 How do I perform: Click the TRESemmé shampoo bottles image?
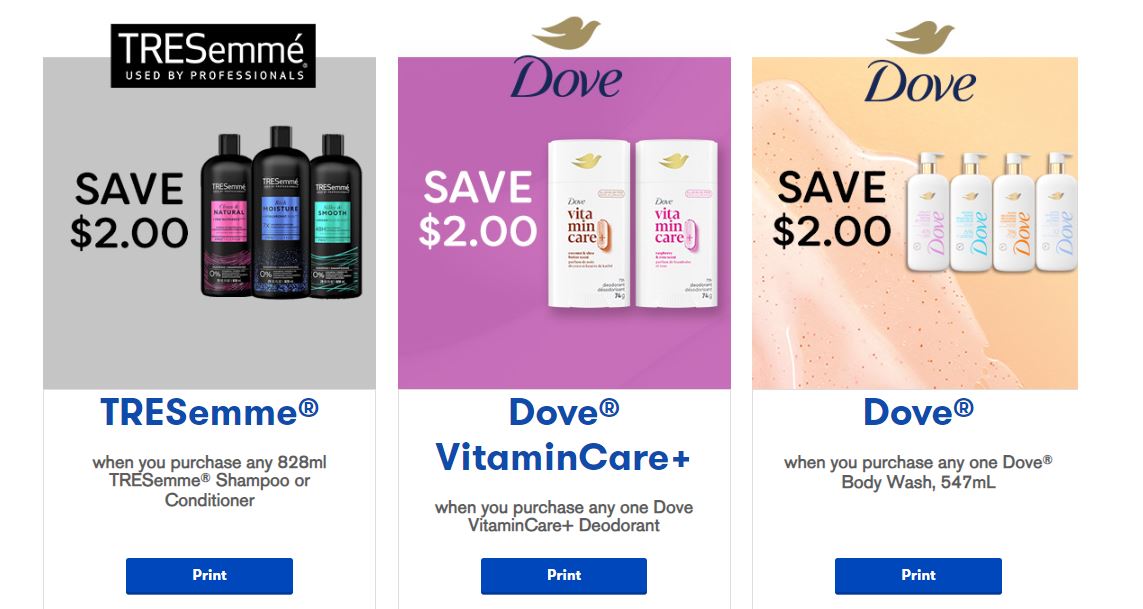click(281, 212)
